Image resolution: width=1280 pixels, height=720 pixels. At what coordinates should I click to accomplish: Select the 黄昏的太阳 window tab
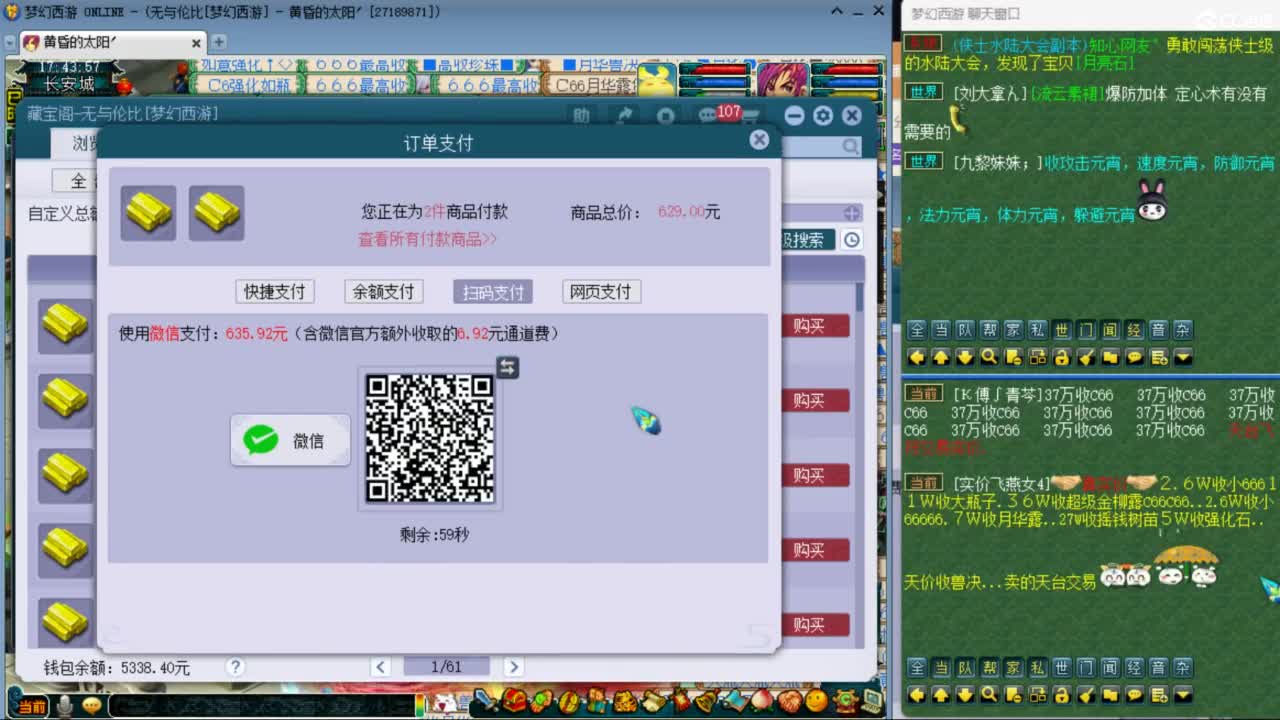112,43
